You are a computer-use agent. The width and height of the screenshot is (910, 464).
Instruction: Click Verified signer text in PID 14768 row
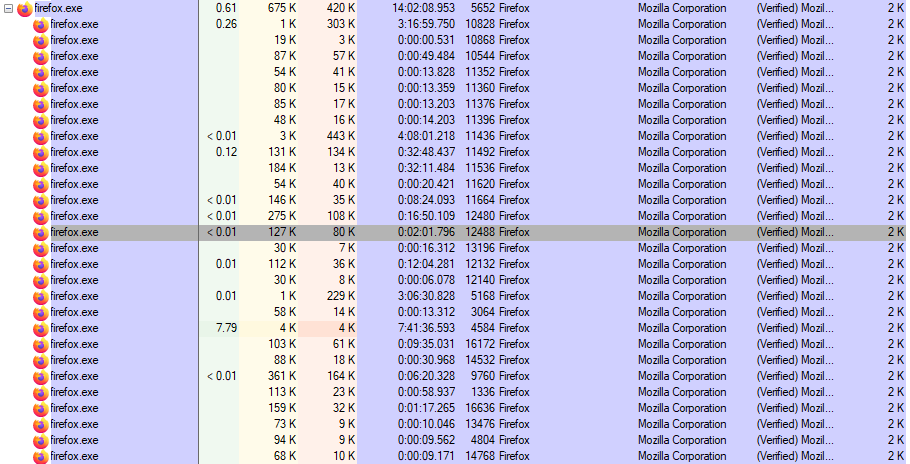(x=795, y=456)
